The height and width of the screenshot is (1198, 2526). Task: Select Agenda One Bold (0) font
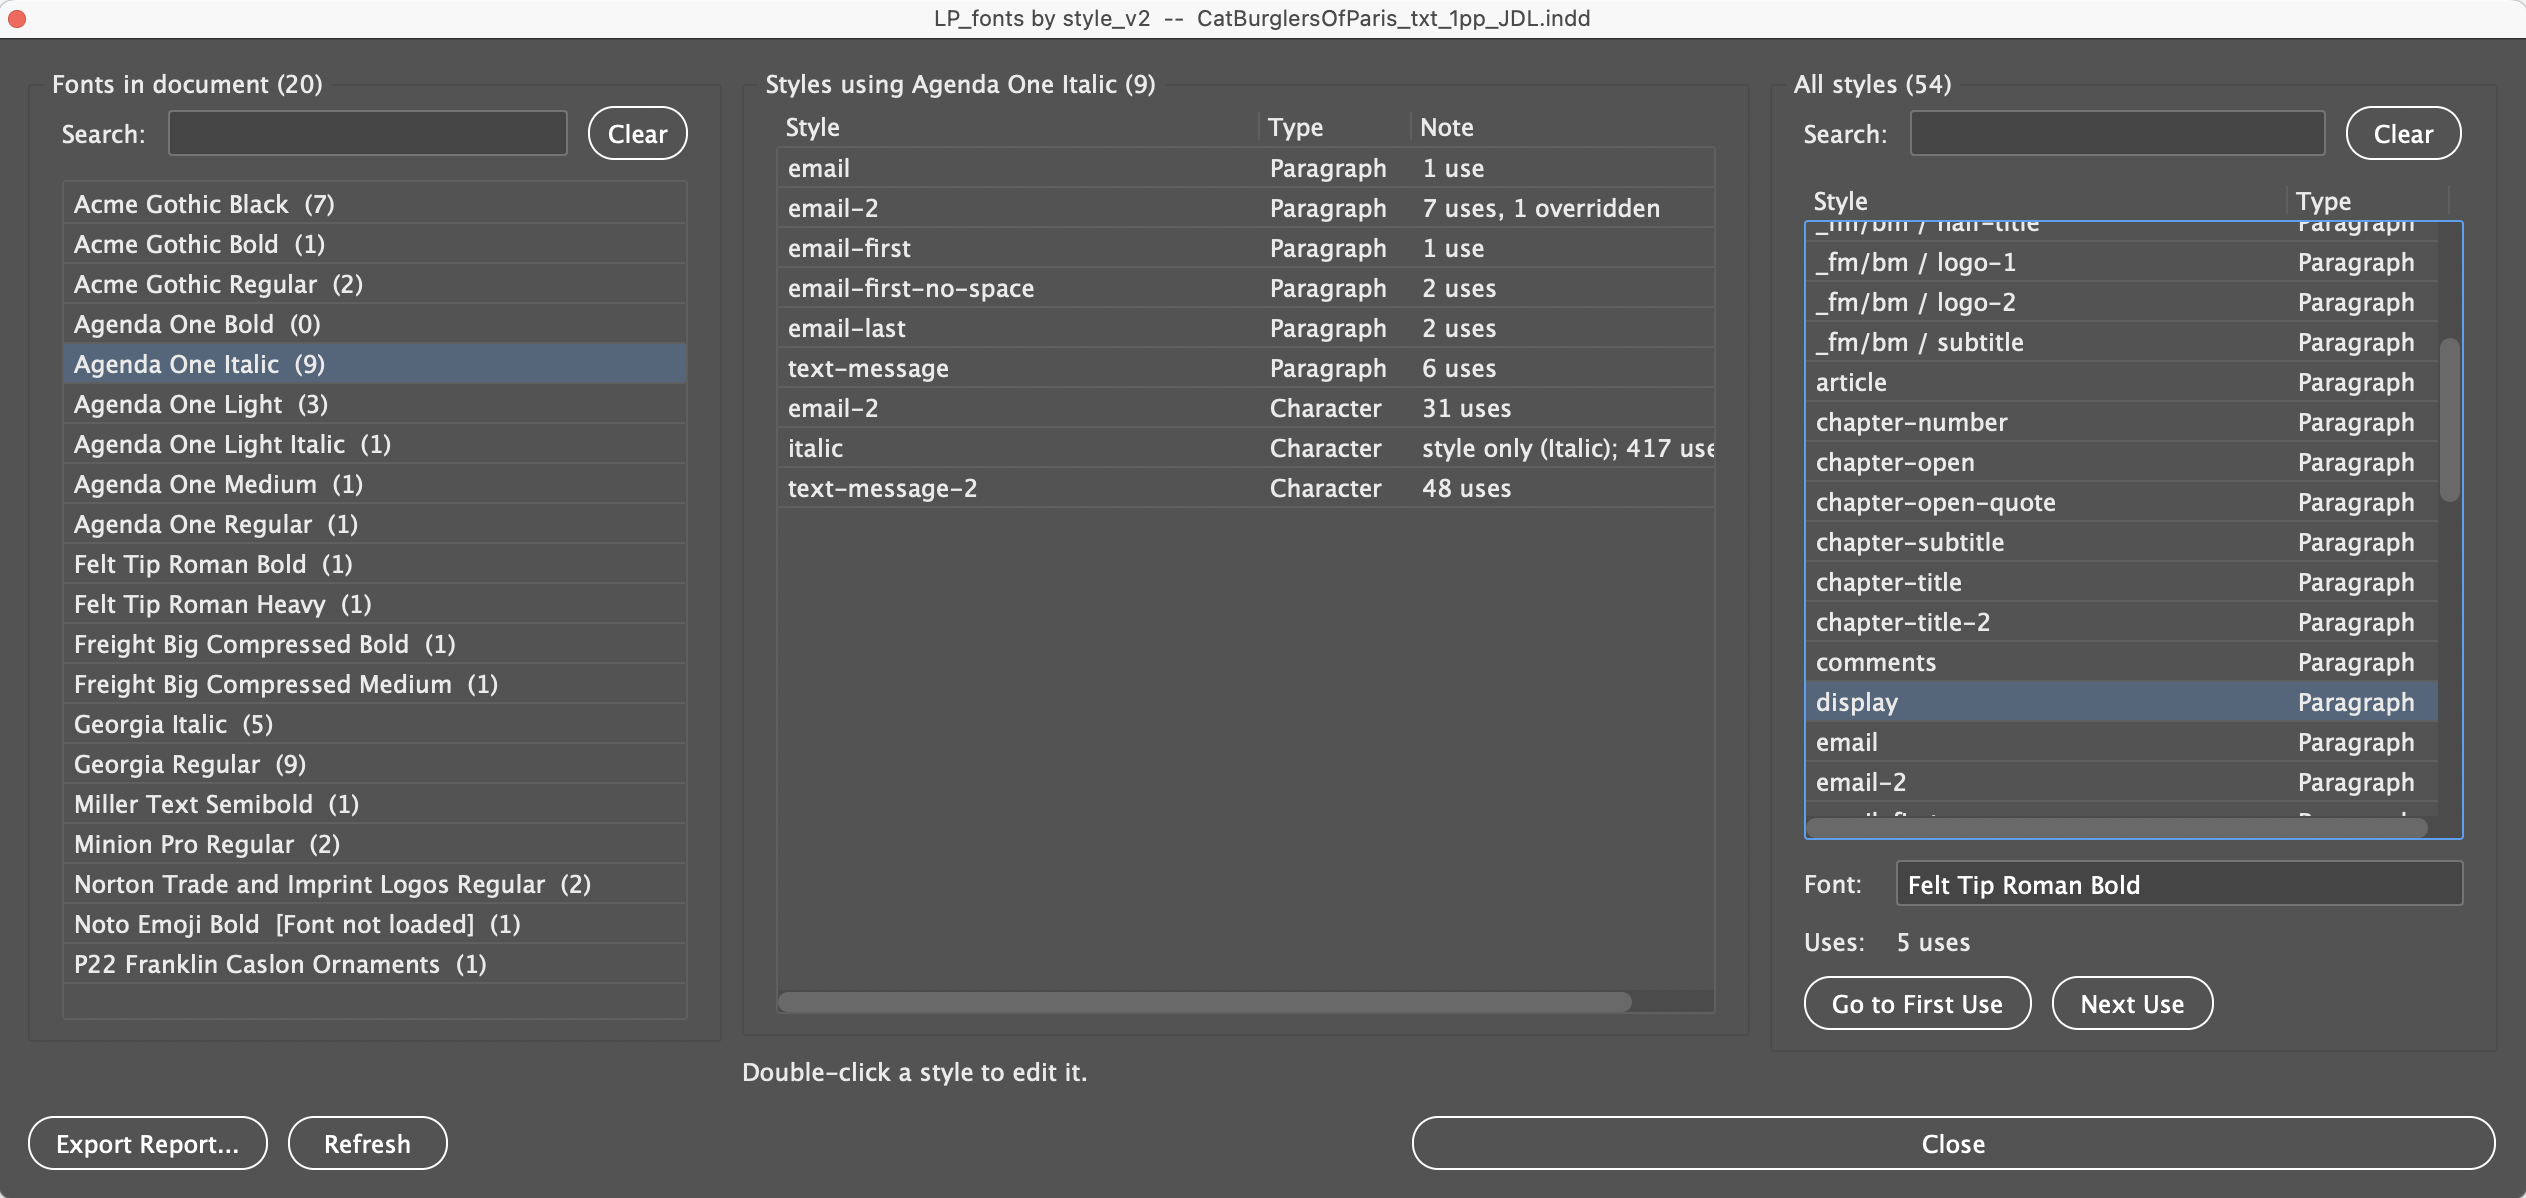[375, 324]
